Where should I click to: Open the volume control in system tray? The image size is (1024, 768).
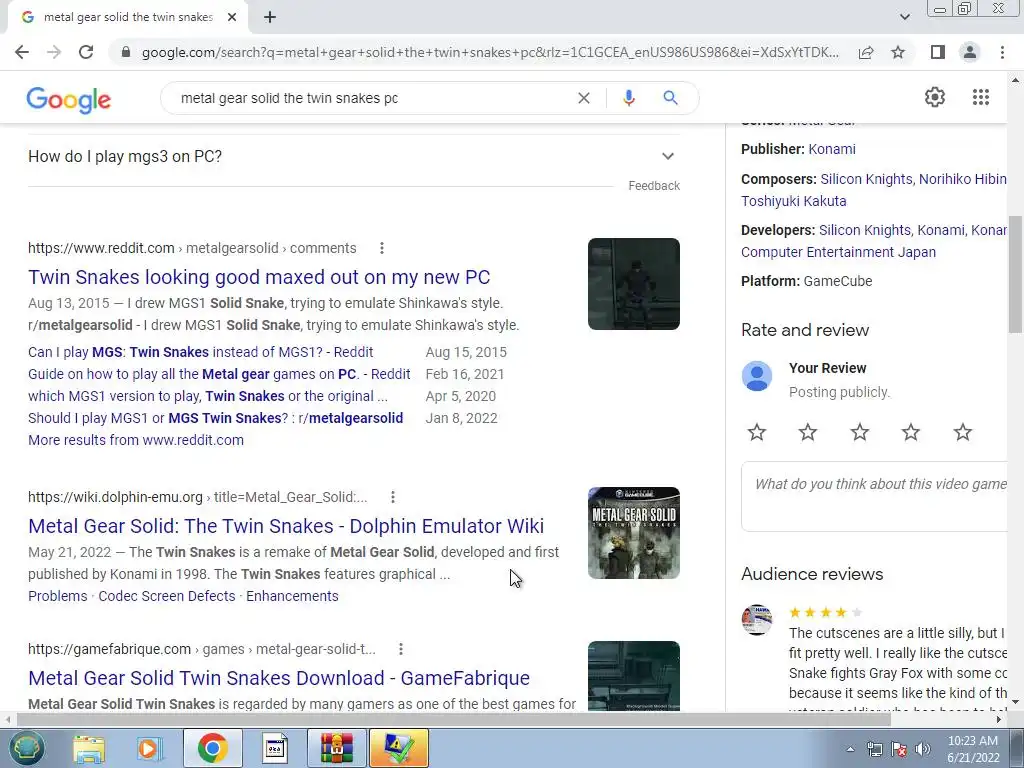click(x=922, y=749)
